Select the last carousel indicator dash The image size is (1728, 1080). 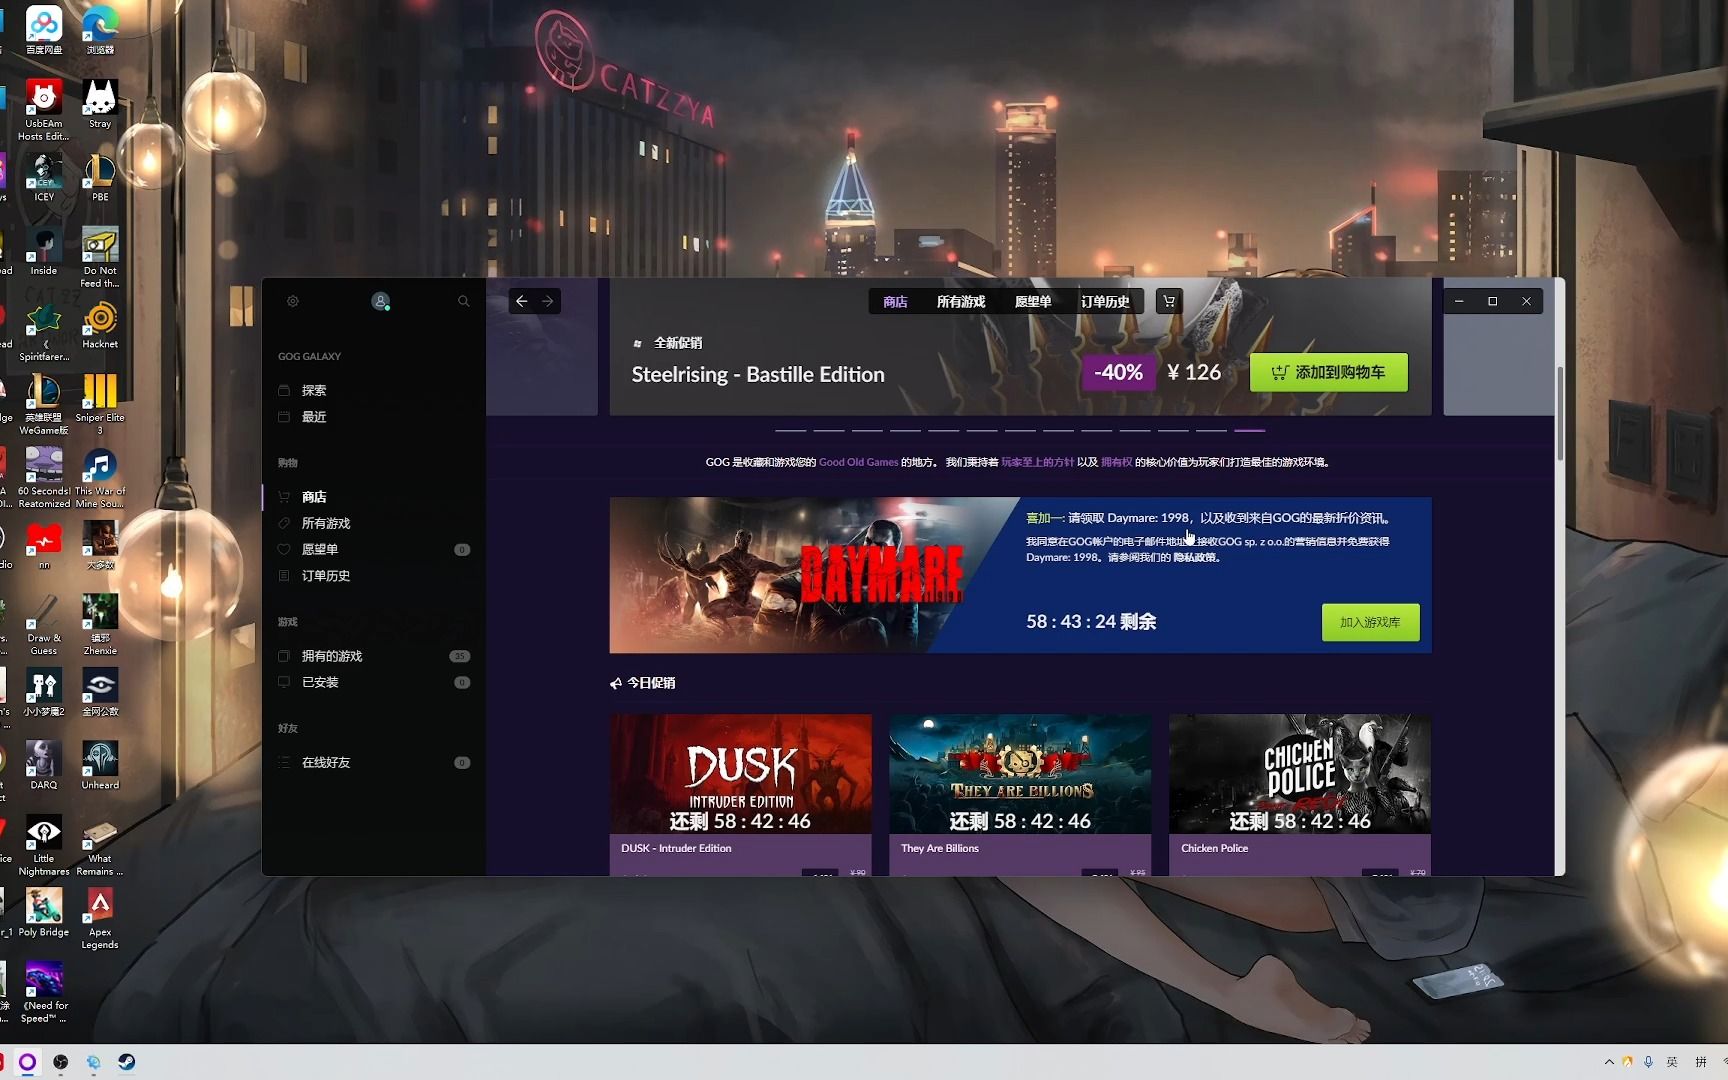[1249, 430]
